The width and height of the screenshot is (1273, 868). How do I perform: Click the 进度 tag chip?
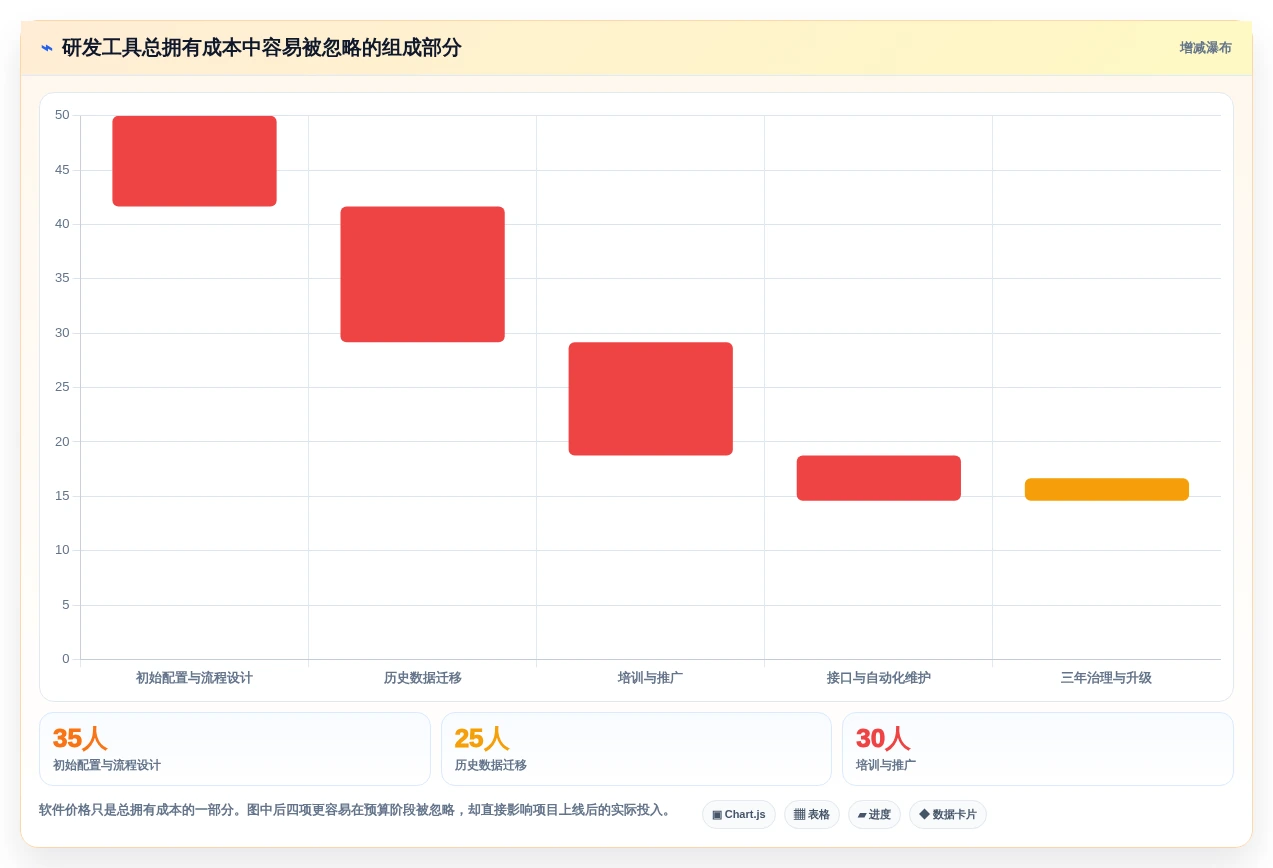[x=874, y=815]
